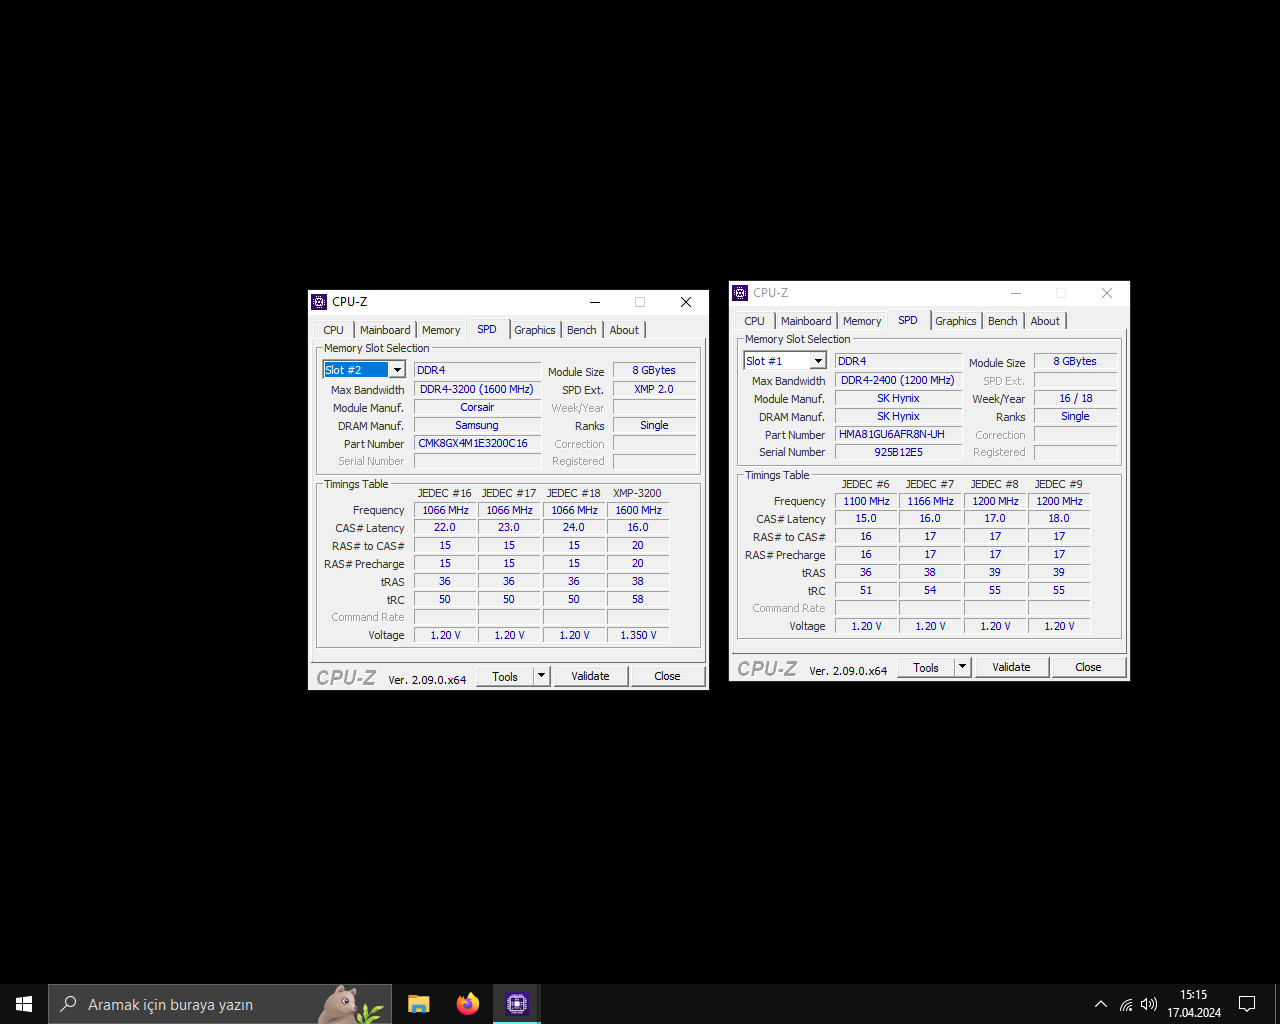Viewport: 1280px width, 1024px height.
Task: Click the 'XMP 2.0' SPD Ext. value
Action: (x=654, y=389)
